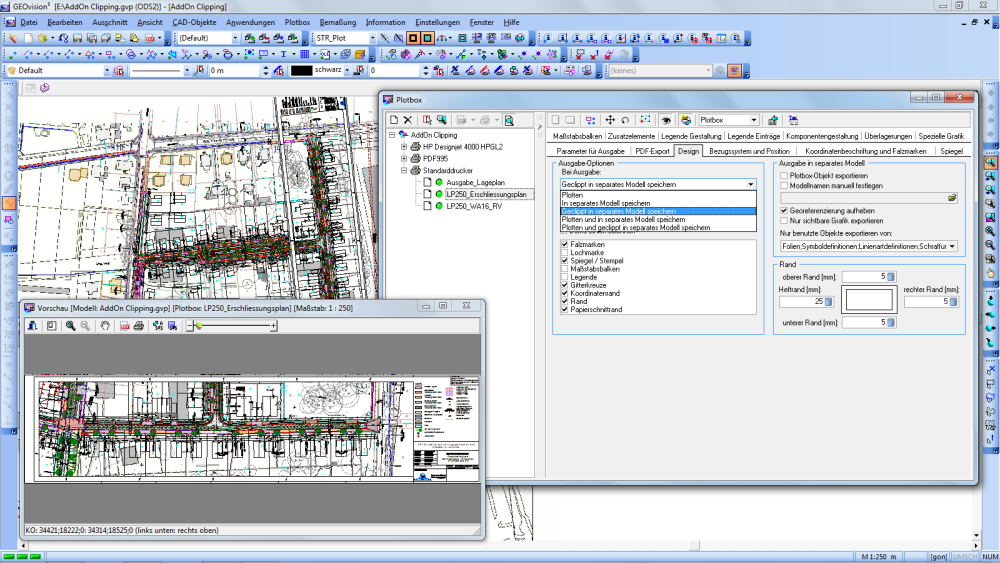Open the Bemaßung menu

(338, 21)
